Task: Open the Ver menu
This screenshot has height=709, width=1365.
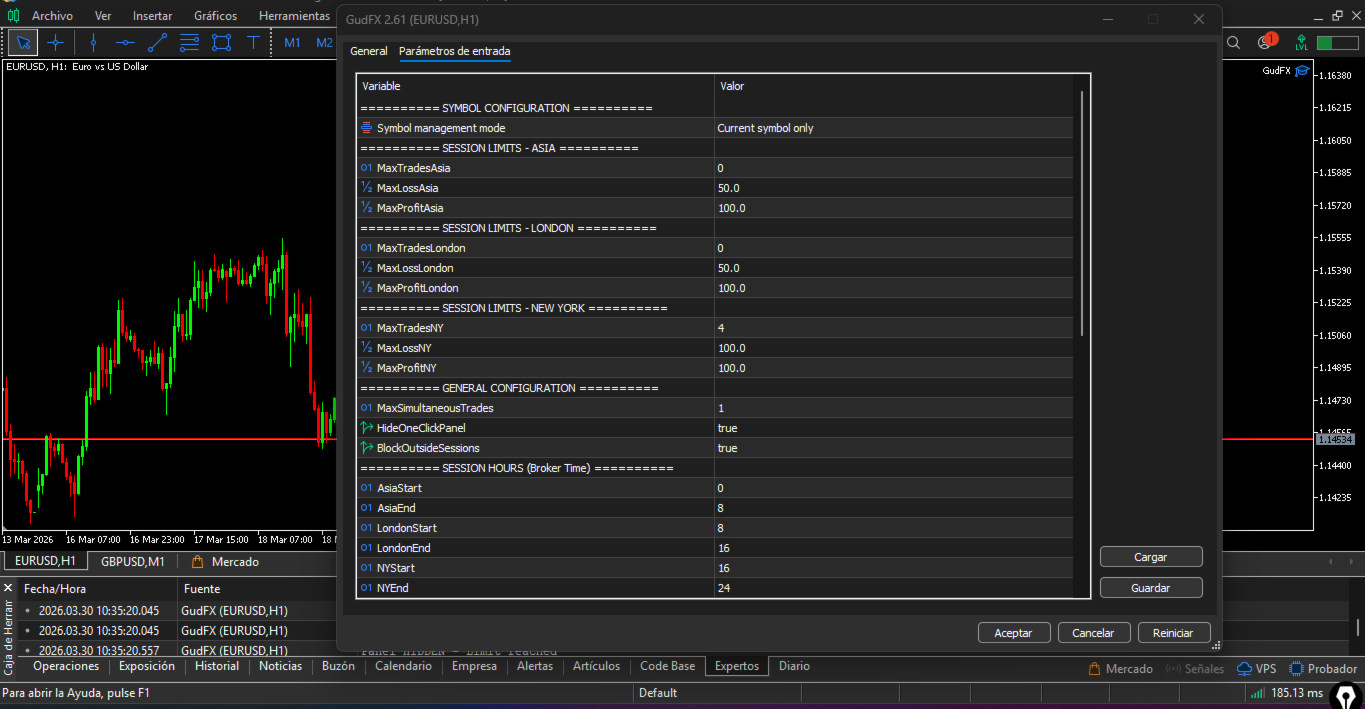Action: [103, 16]
